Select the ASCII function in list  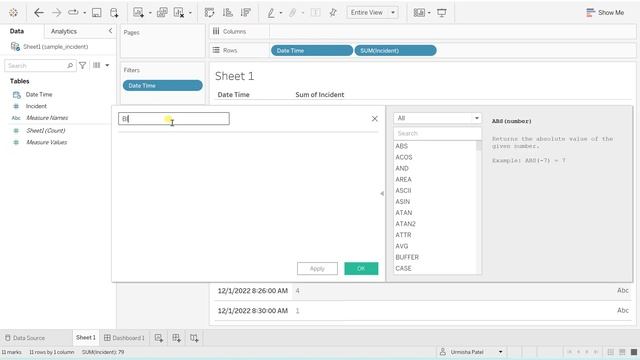pos(403,191)
